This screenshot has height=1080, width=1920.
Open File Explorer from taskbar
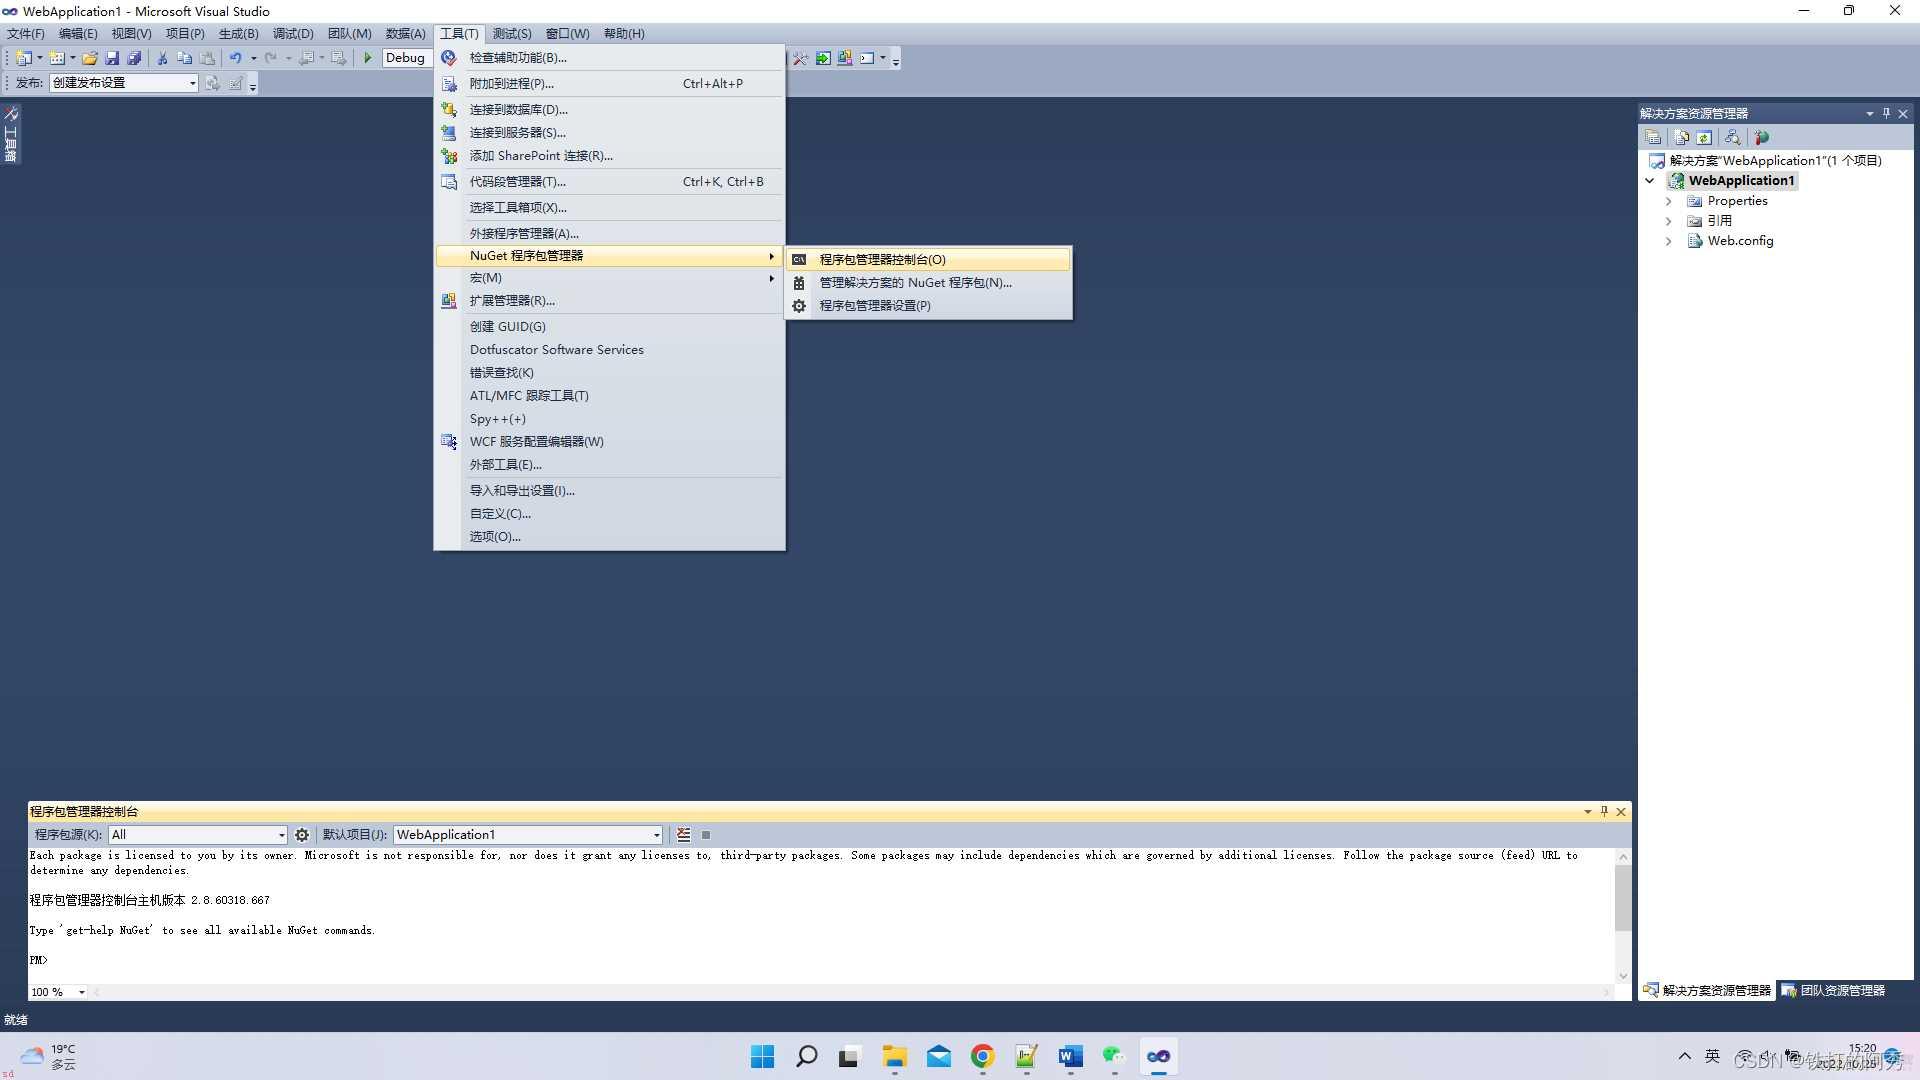coord(894,1057)
